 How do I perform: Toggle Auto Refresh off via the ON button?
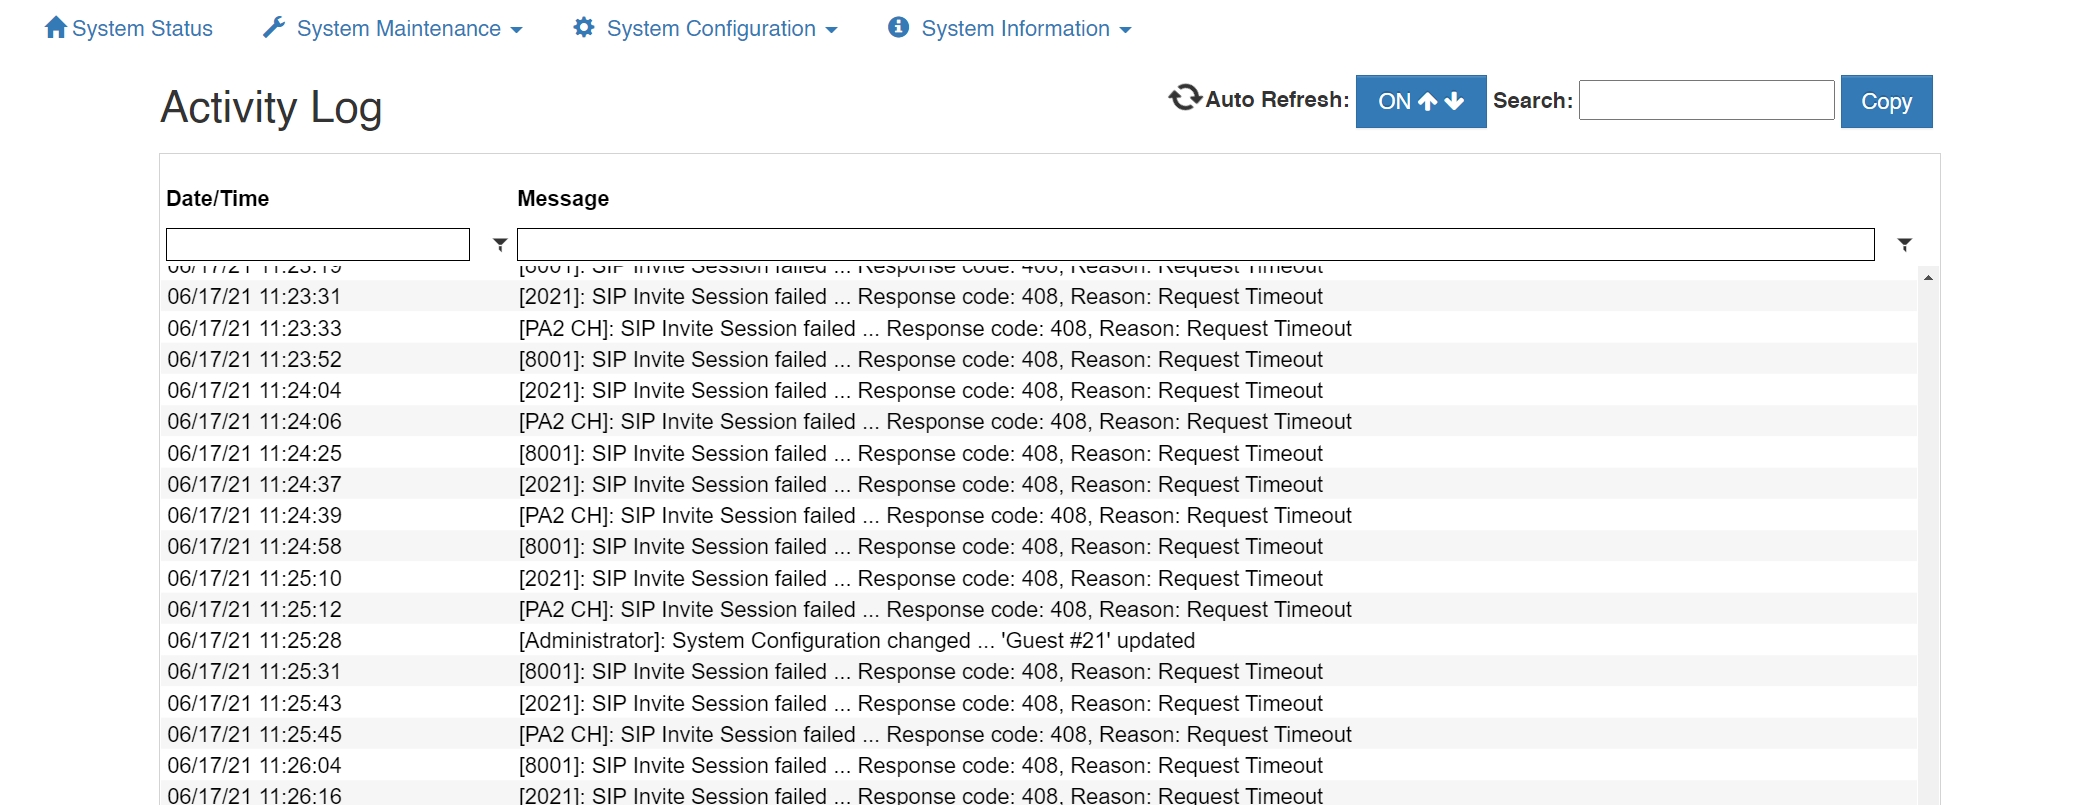[1397, 100]
